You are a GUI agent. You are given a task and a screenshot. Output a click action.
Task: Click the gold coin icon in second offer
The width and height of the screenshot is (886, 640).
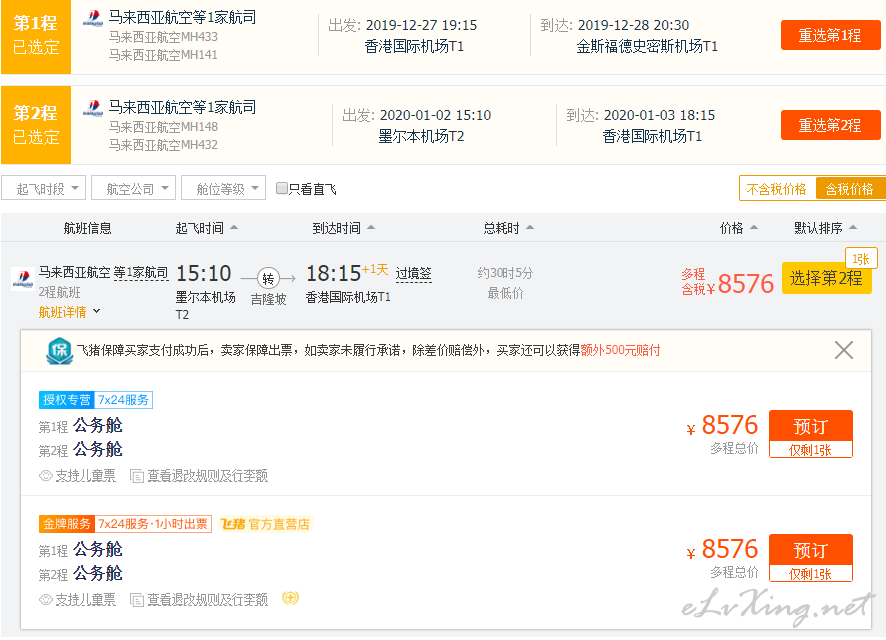coord(290,598)
